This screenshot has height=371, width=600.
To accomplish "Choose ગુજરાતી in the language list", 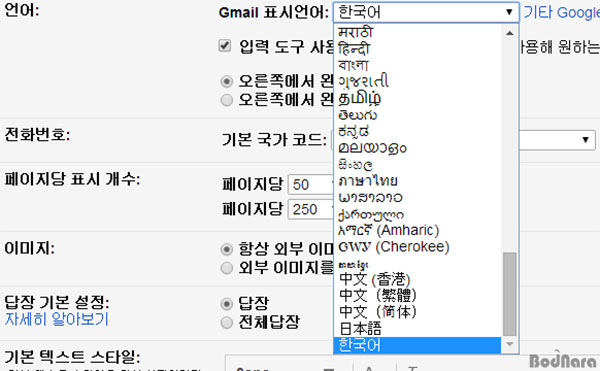I will 364,81.
